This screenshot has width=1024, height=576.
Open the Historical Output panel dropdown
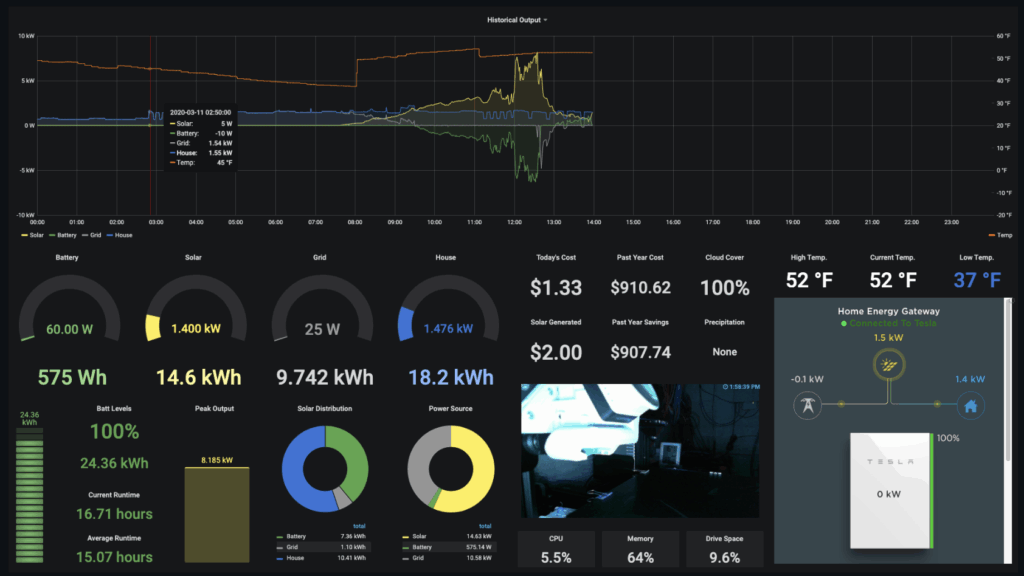tap(517, 20)
